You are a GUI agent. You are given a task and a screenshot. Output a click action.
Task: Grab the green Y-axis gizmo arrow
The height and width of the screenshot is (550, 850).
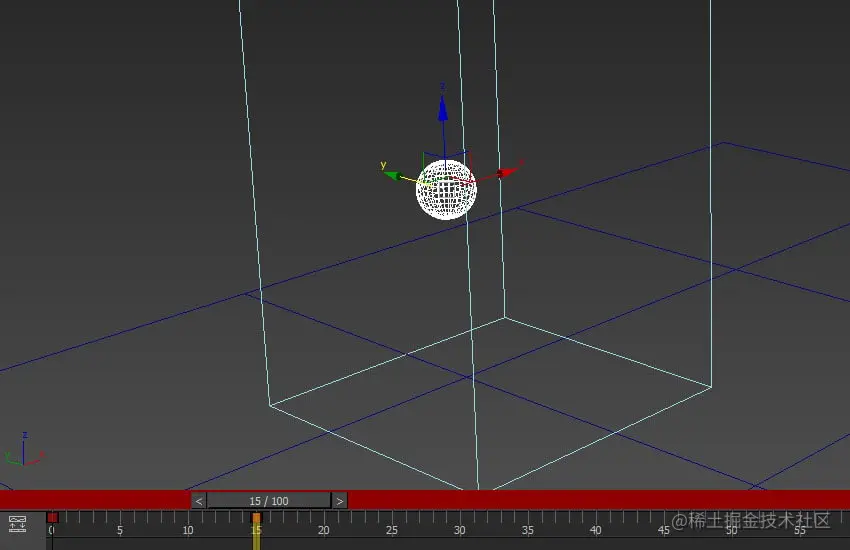coord(393,175)
